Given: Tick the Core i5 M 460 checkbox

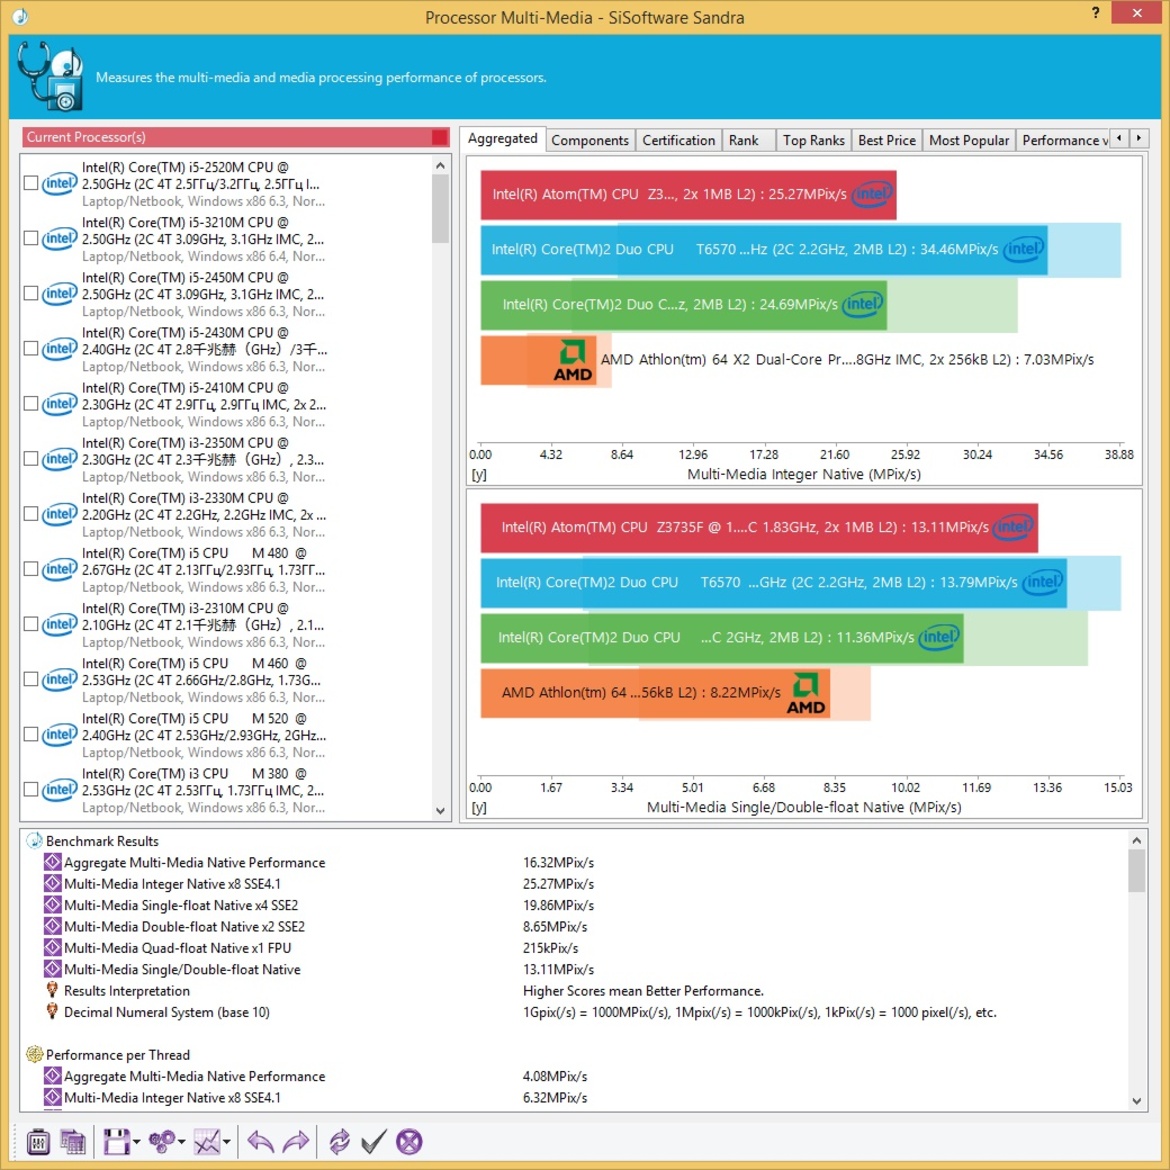Looking at the screenshot, I should coord(31,680).
